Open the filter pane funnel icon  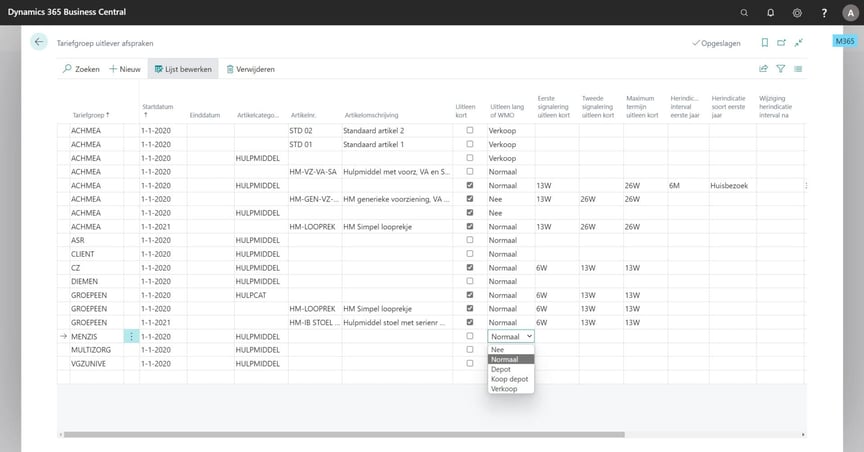780,69
